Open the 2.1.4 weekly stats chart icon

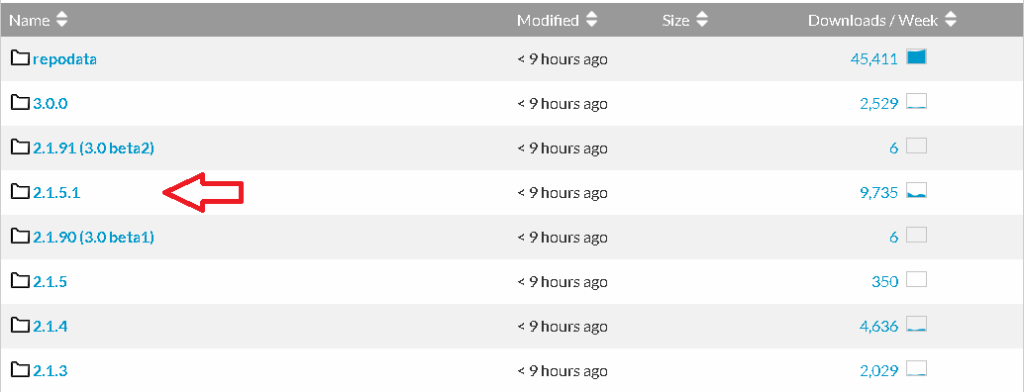(x=917, y=324)
